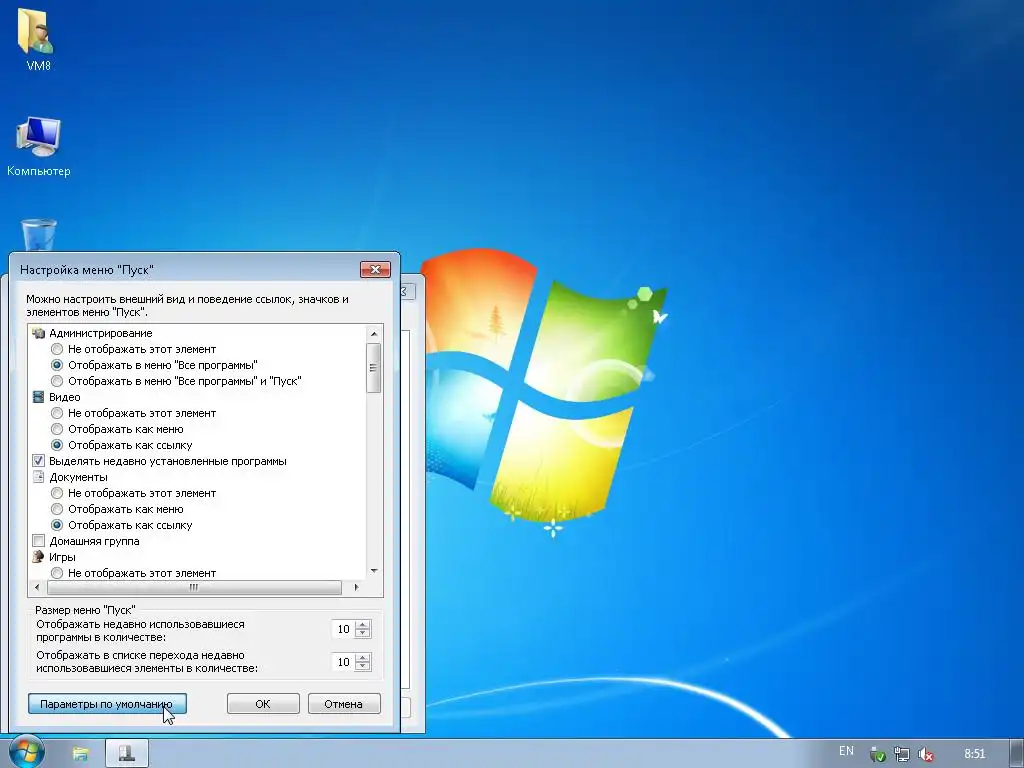Image resolution: width=1024 pixels, height=768 pixels.
Task: Open Windows Explorer from the taskbar
Action: coord(80,754)
